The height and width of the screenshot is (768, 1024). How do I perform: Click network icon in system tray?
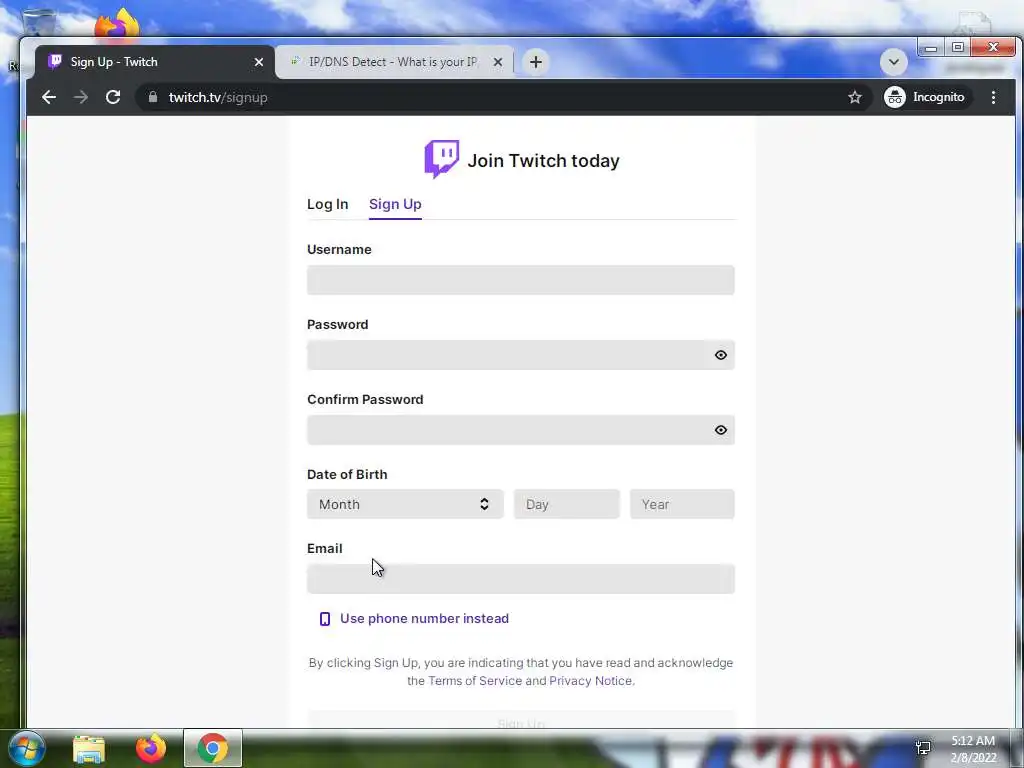click(923, 747)
